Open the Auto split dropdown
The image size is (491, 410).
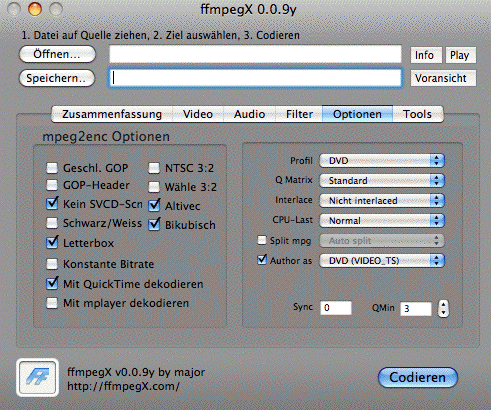382,241
